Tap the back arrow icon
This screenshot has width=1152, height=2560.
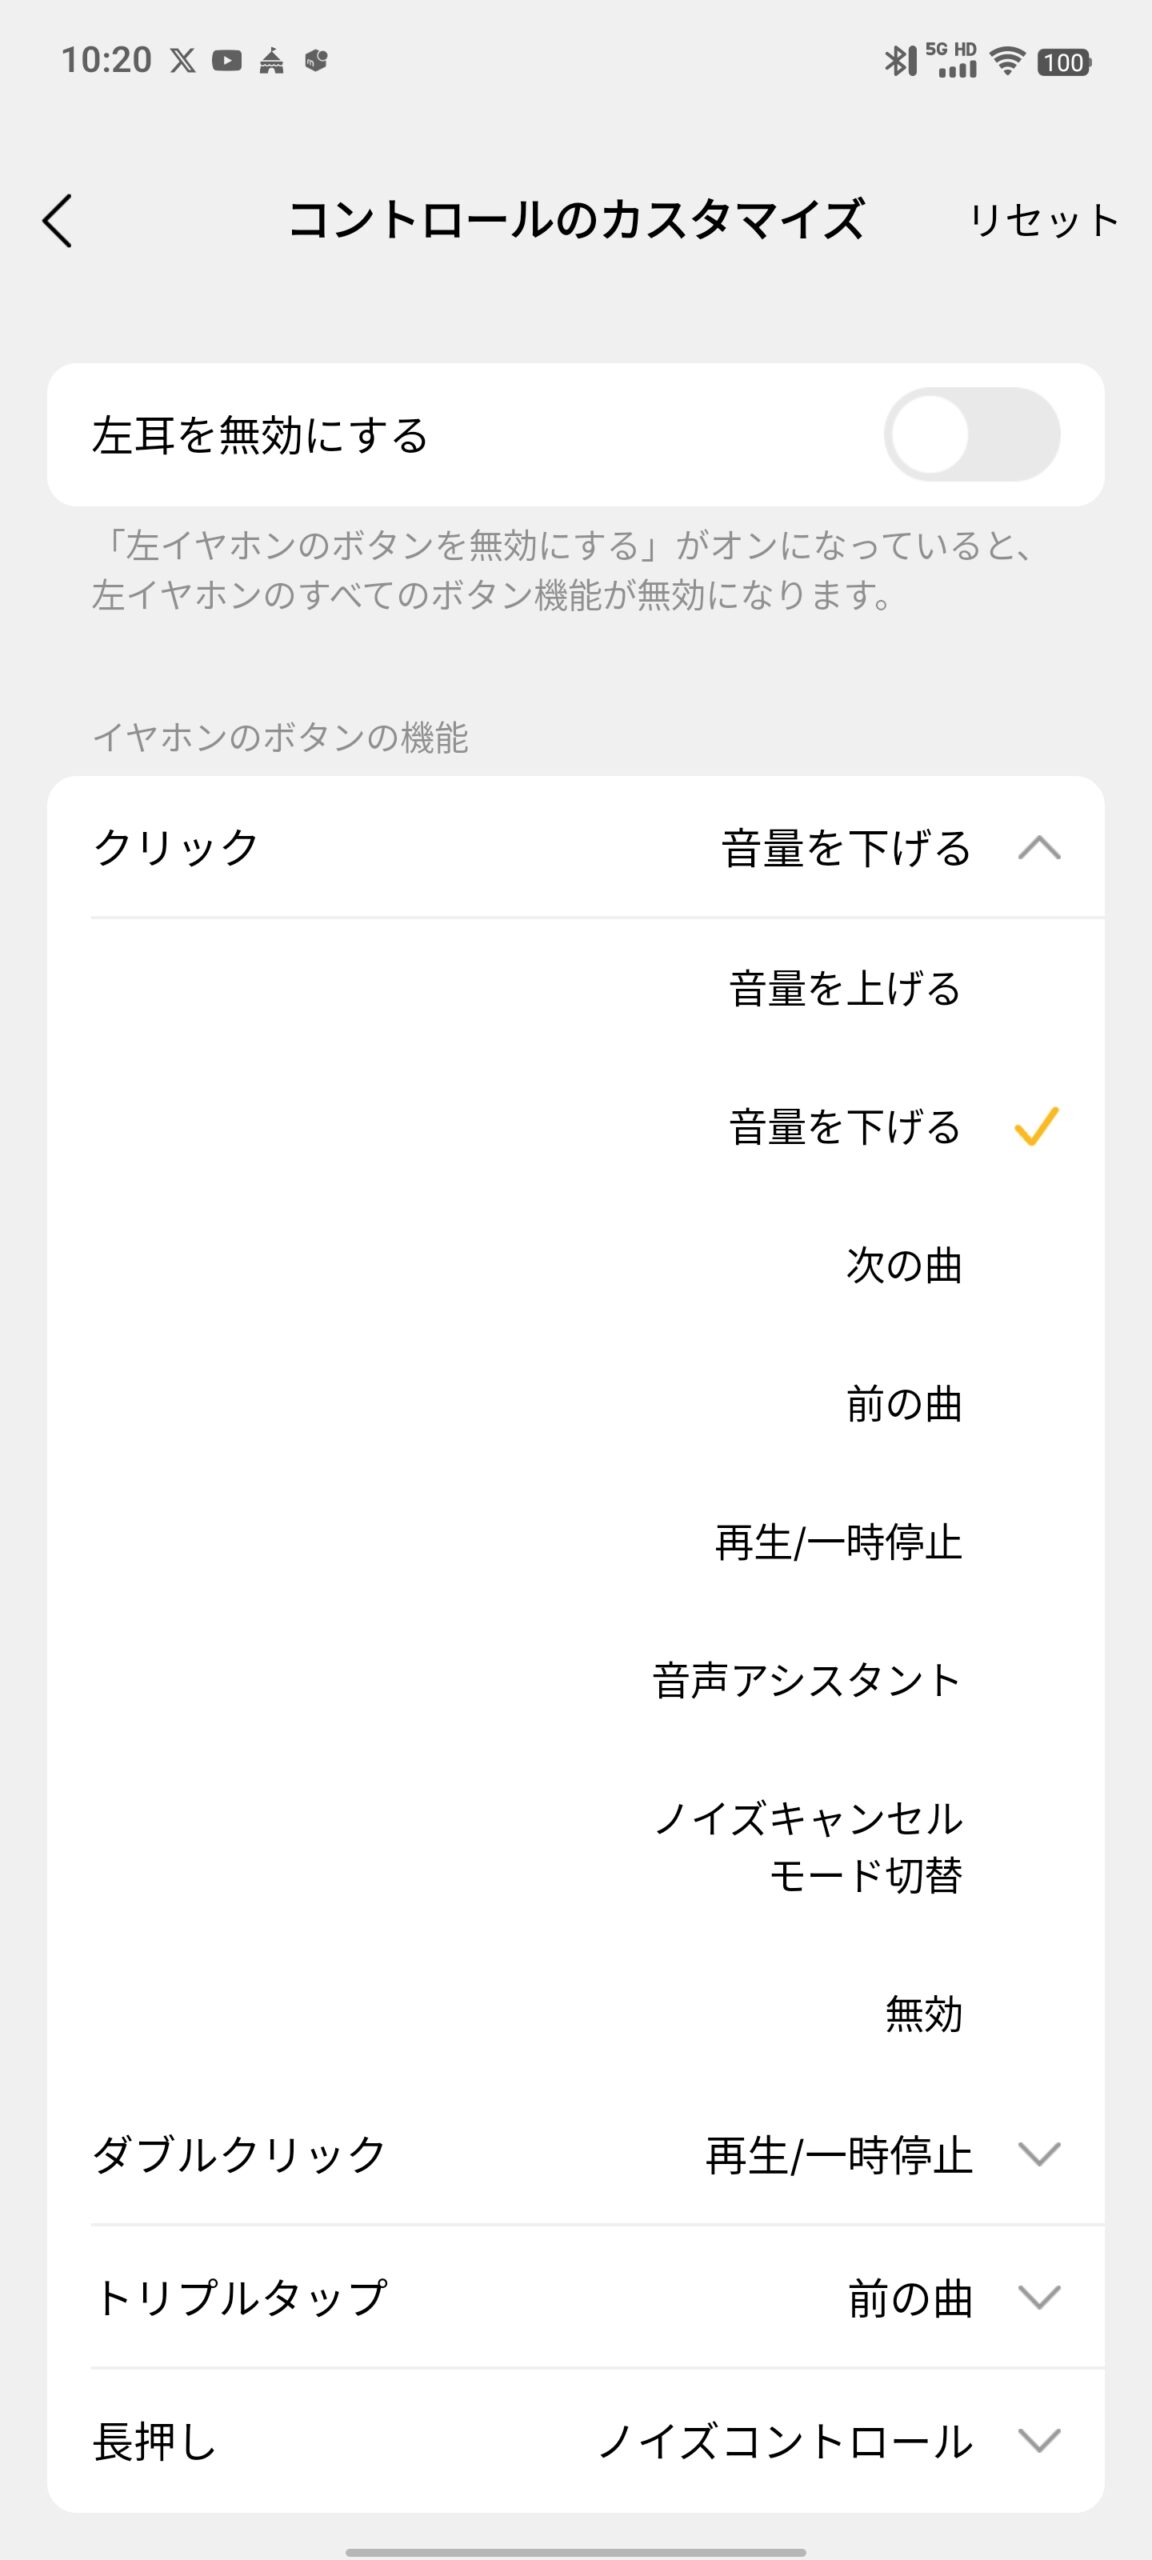pos(58,220)
